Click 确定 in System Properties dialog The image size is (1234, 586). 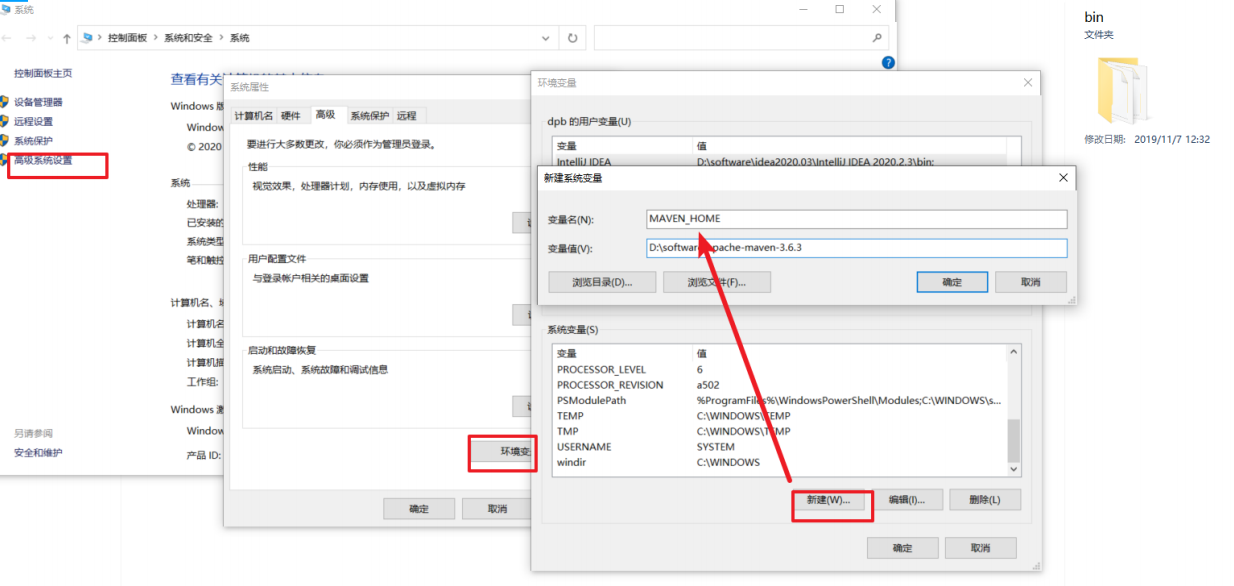[x=419, y=509]
